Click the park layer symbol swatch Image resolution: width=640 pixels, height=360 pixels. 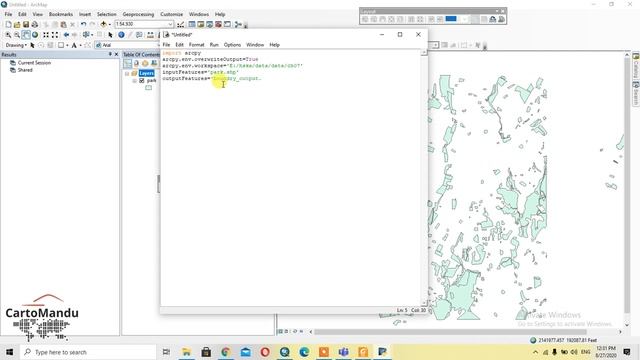(x=149, y=88)
